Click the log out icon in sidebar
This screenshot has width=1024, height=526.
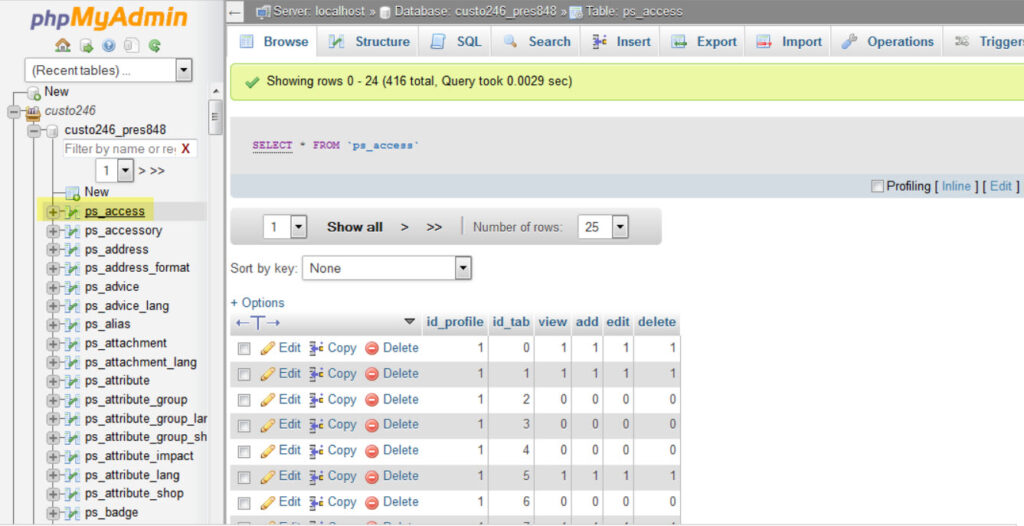pos(86,45)
